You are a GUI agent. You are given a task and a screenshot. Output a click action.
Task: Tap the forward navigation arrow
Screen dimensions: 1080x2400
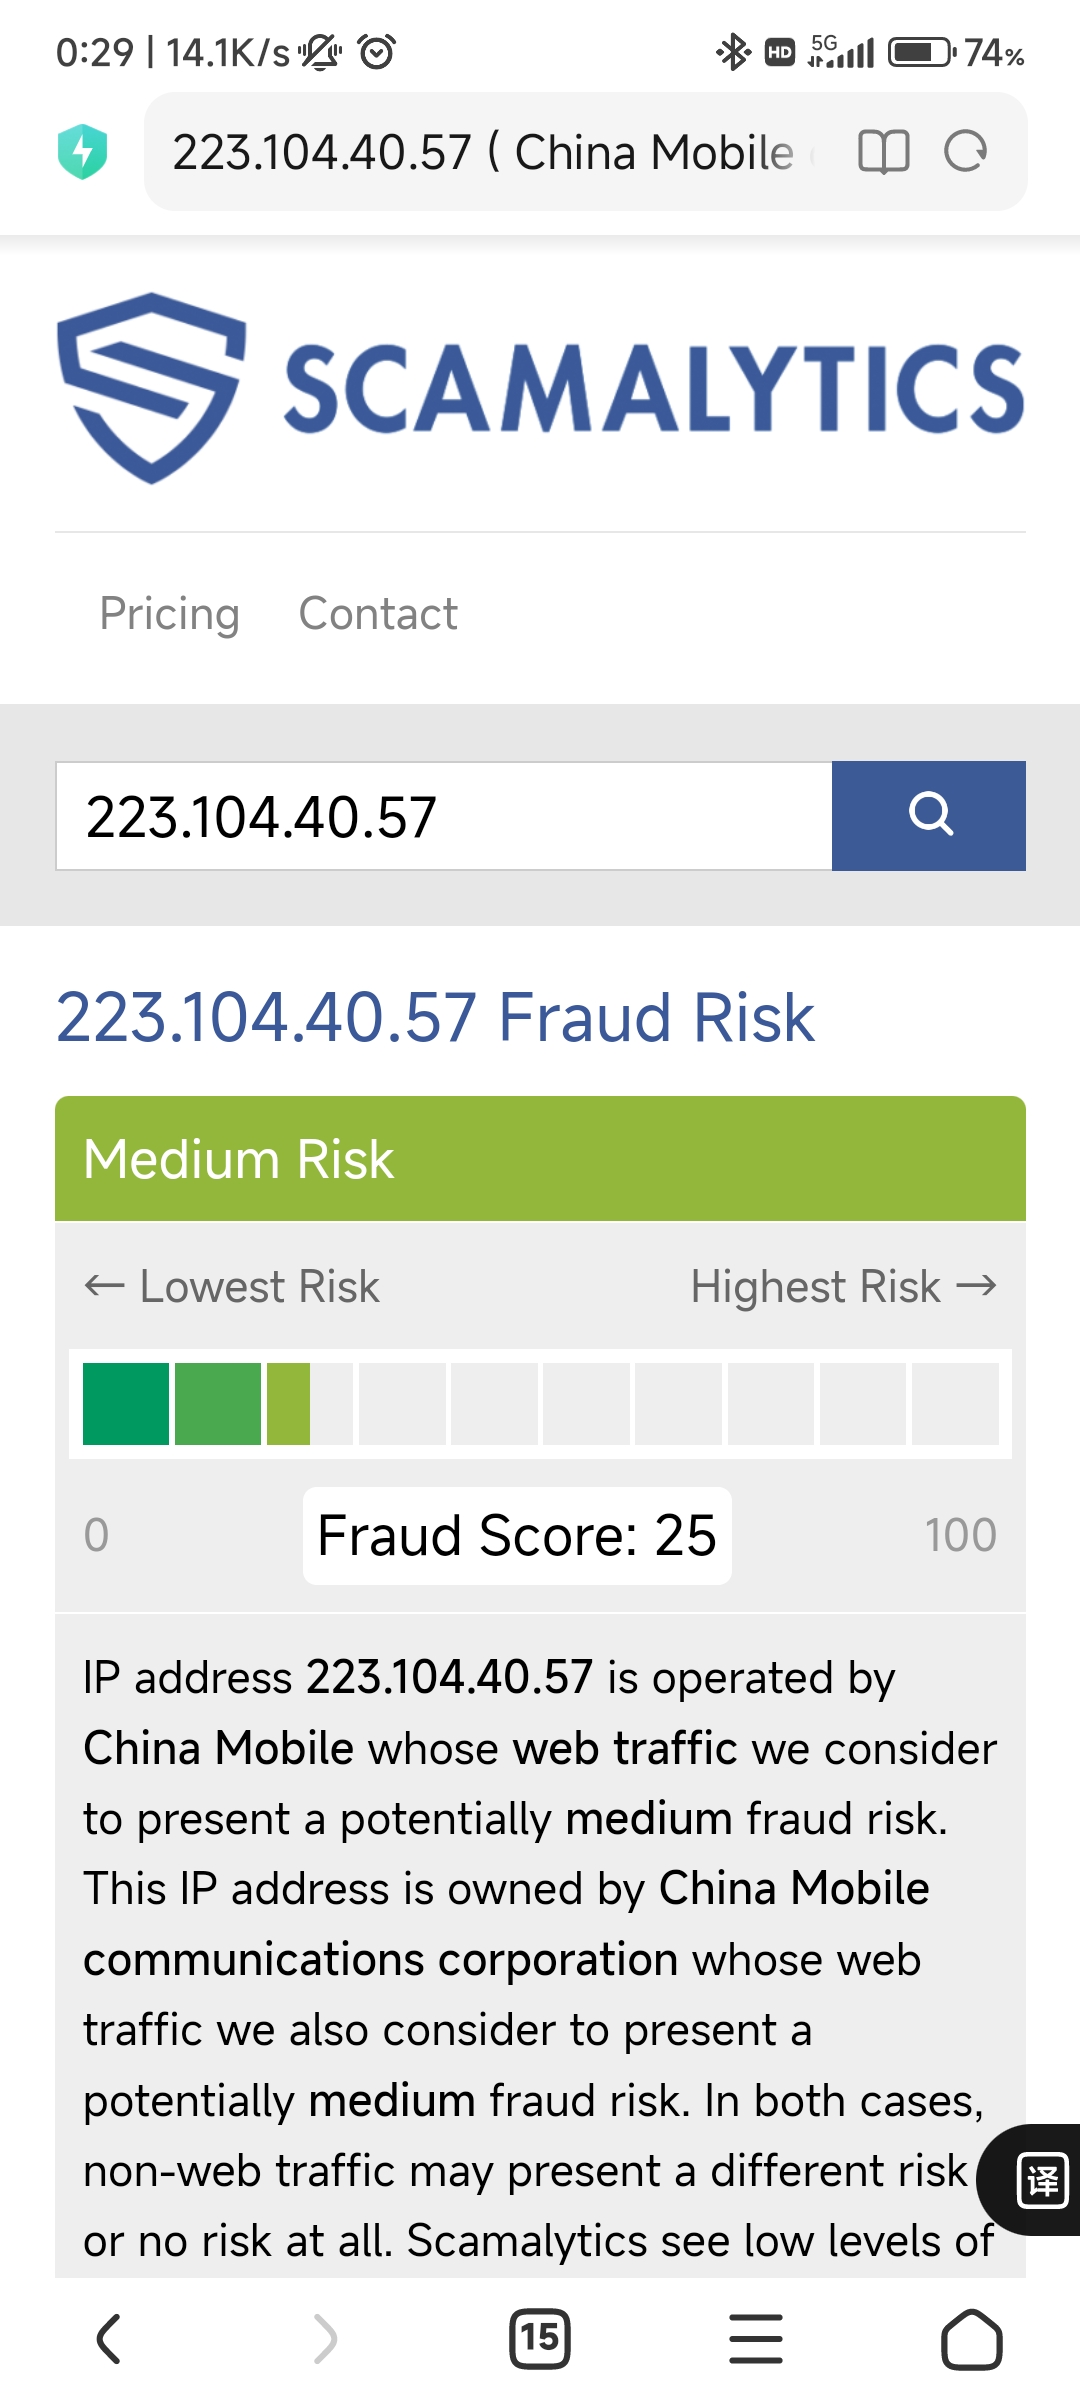coord(325,2339)
